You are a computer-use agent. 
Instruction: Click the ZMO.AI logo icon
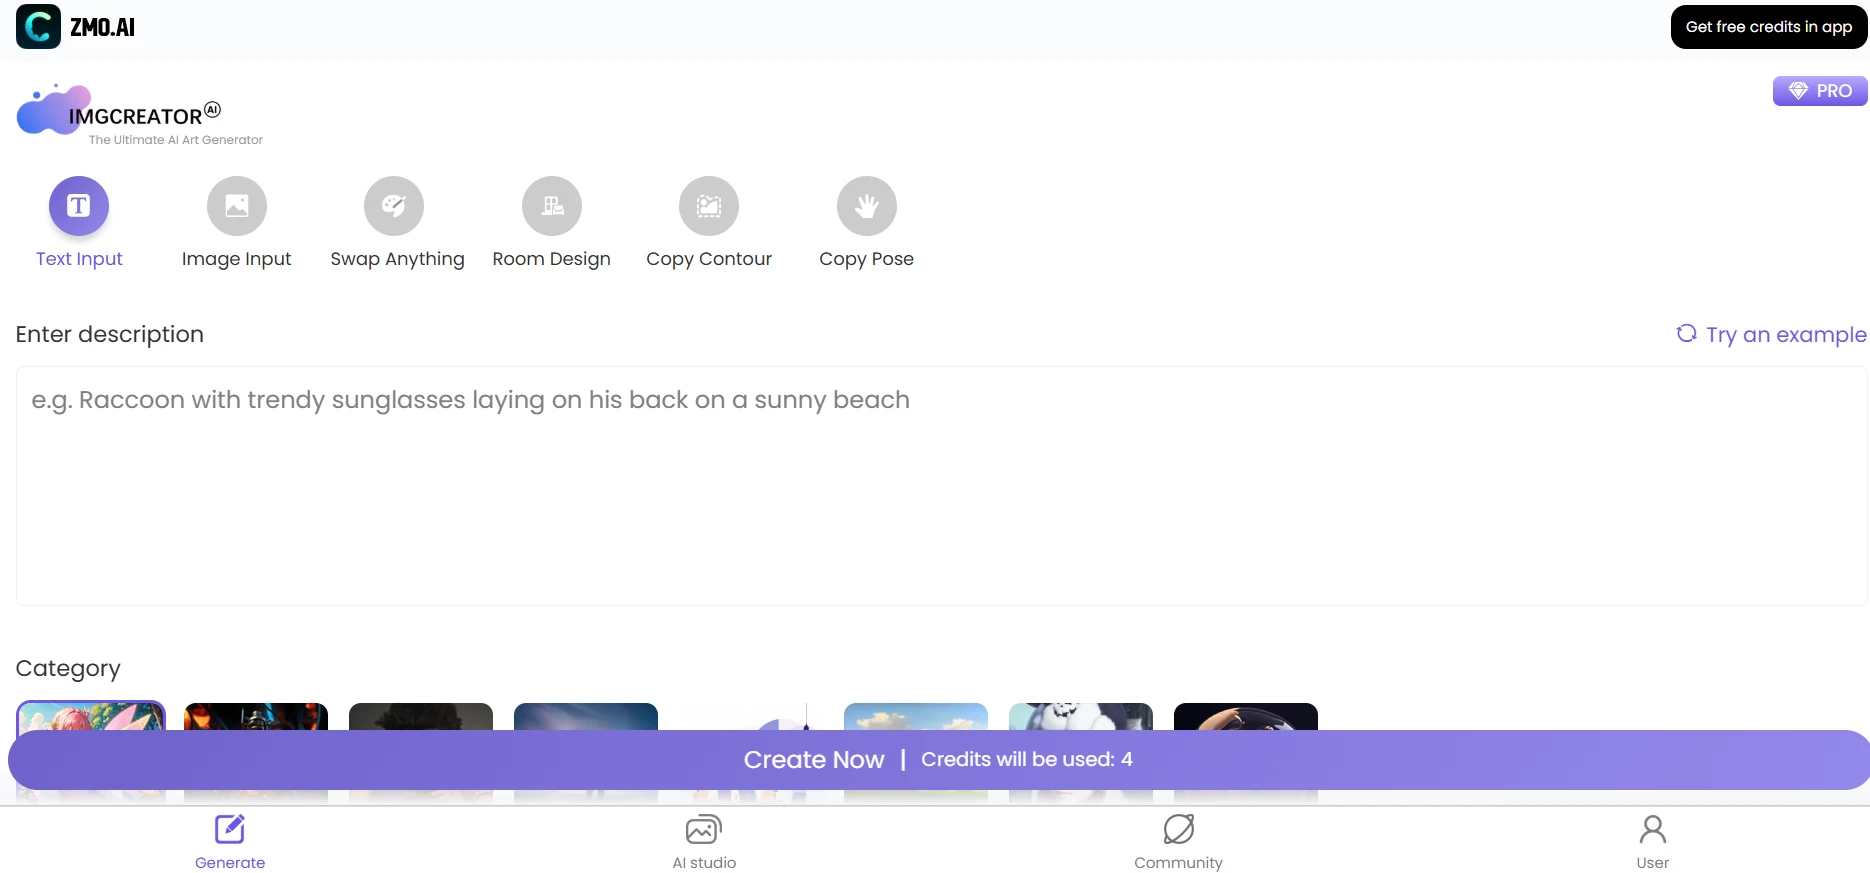click(38, 27)
